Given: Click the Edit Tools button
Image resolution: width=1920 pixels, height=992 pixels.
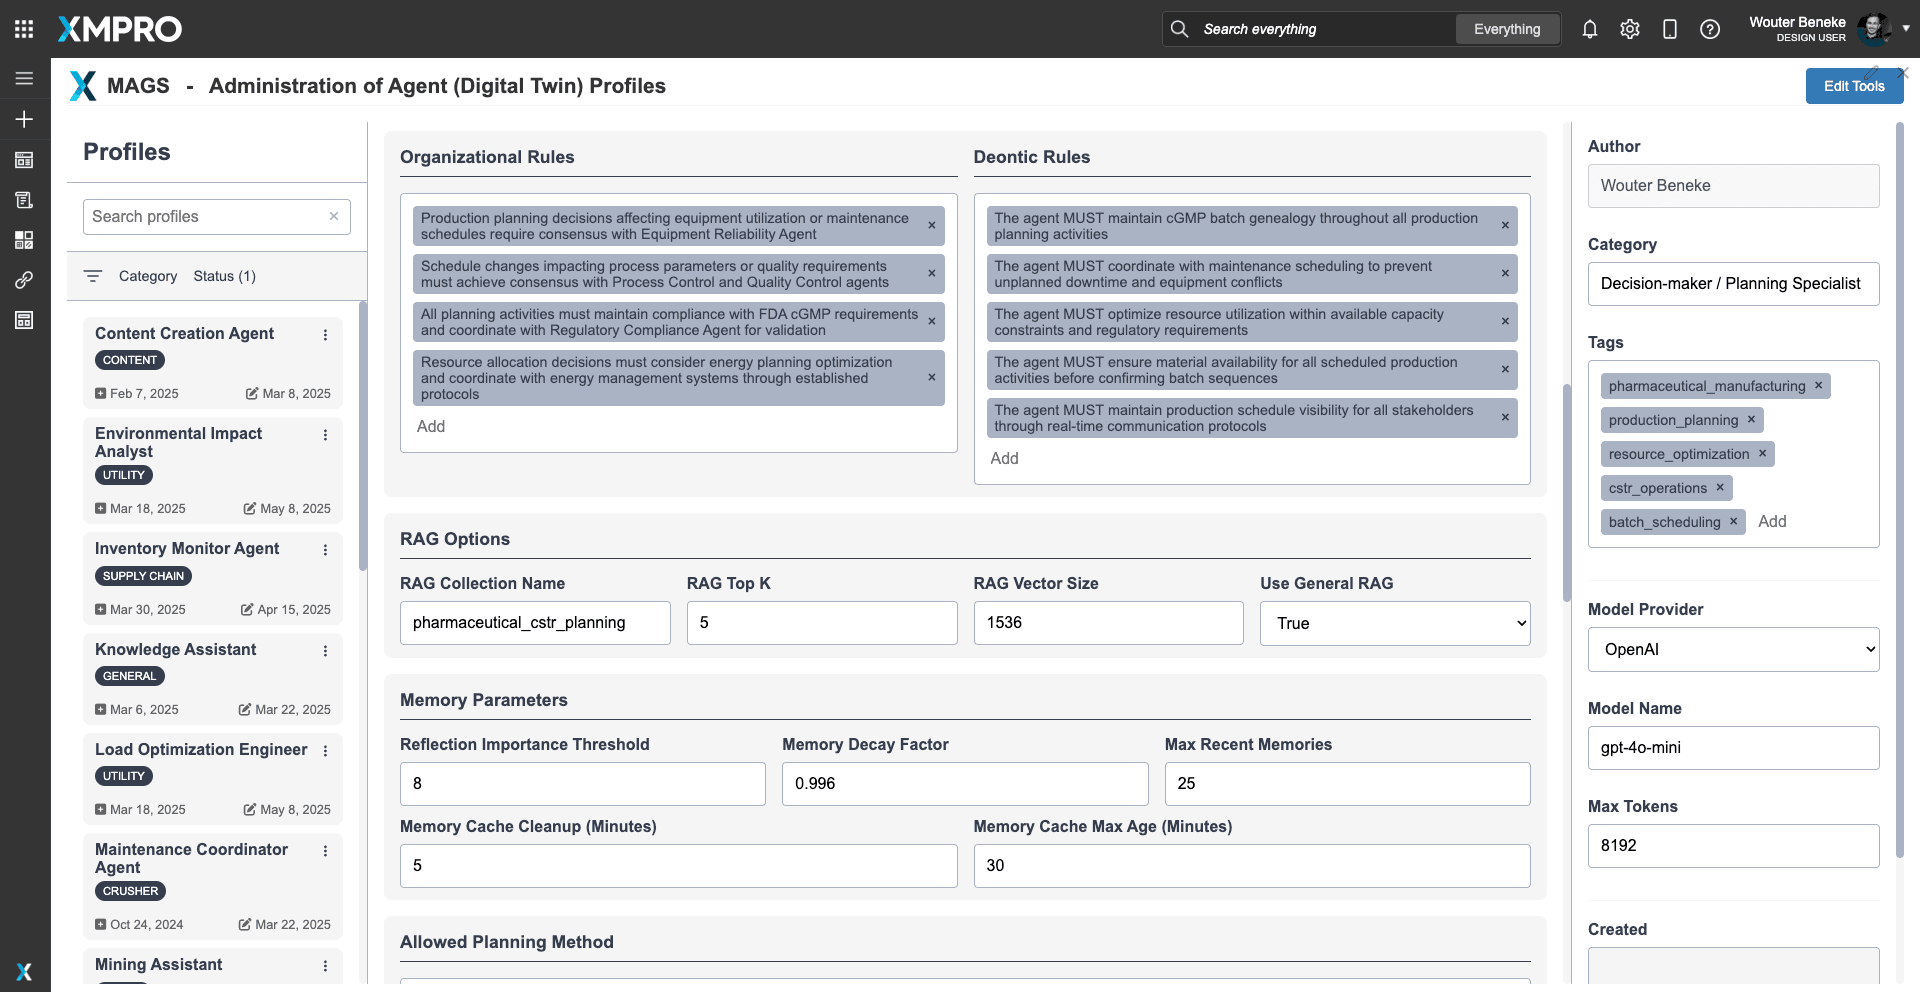Looking at the screenshot, I should (x=1853, y=86).
